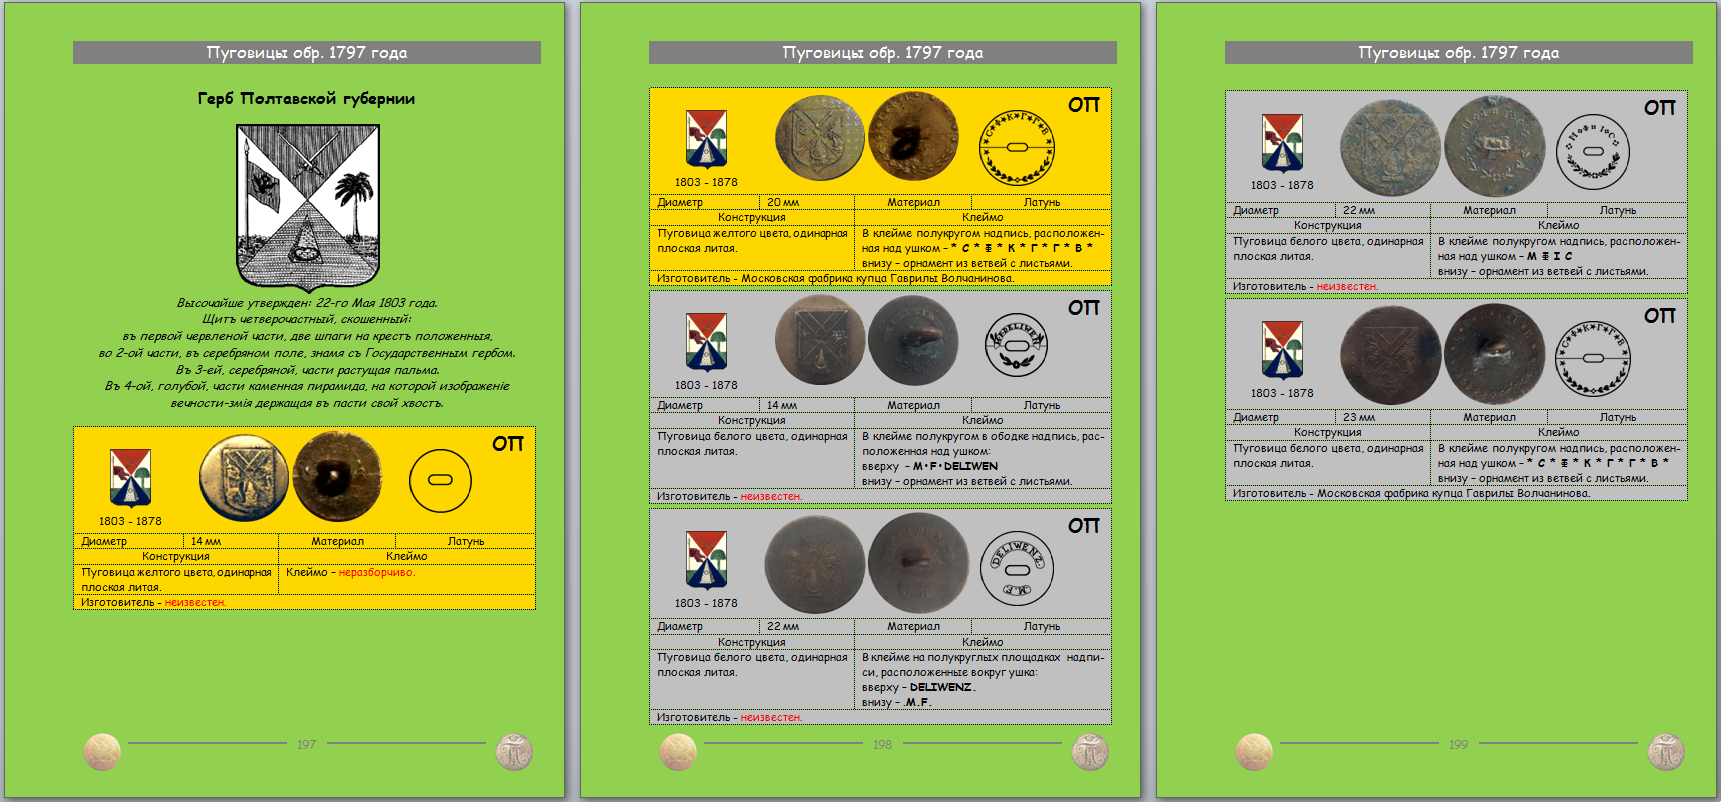Click the DELIWENZ stamp drawing of 22 mm button on page 198
This screenshot has height=802, width=1721.
point(1016,568)
